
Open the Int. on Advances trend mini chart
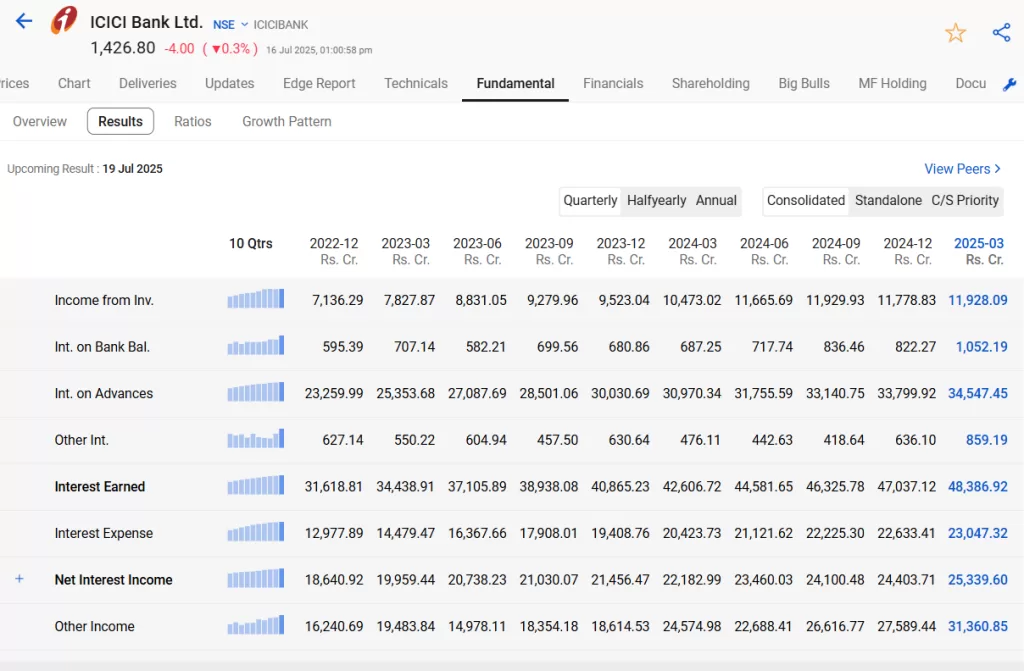(x=256, y=392)
